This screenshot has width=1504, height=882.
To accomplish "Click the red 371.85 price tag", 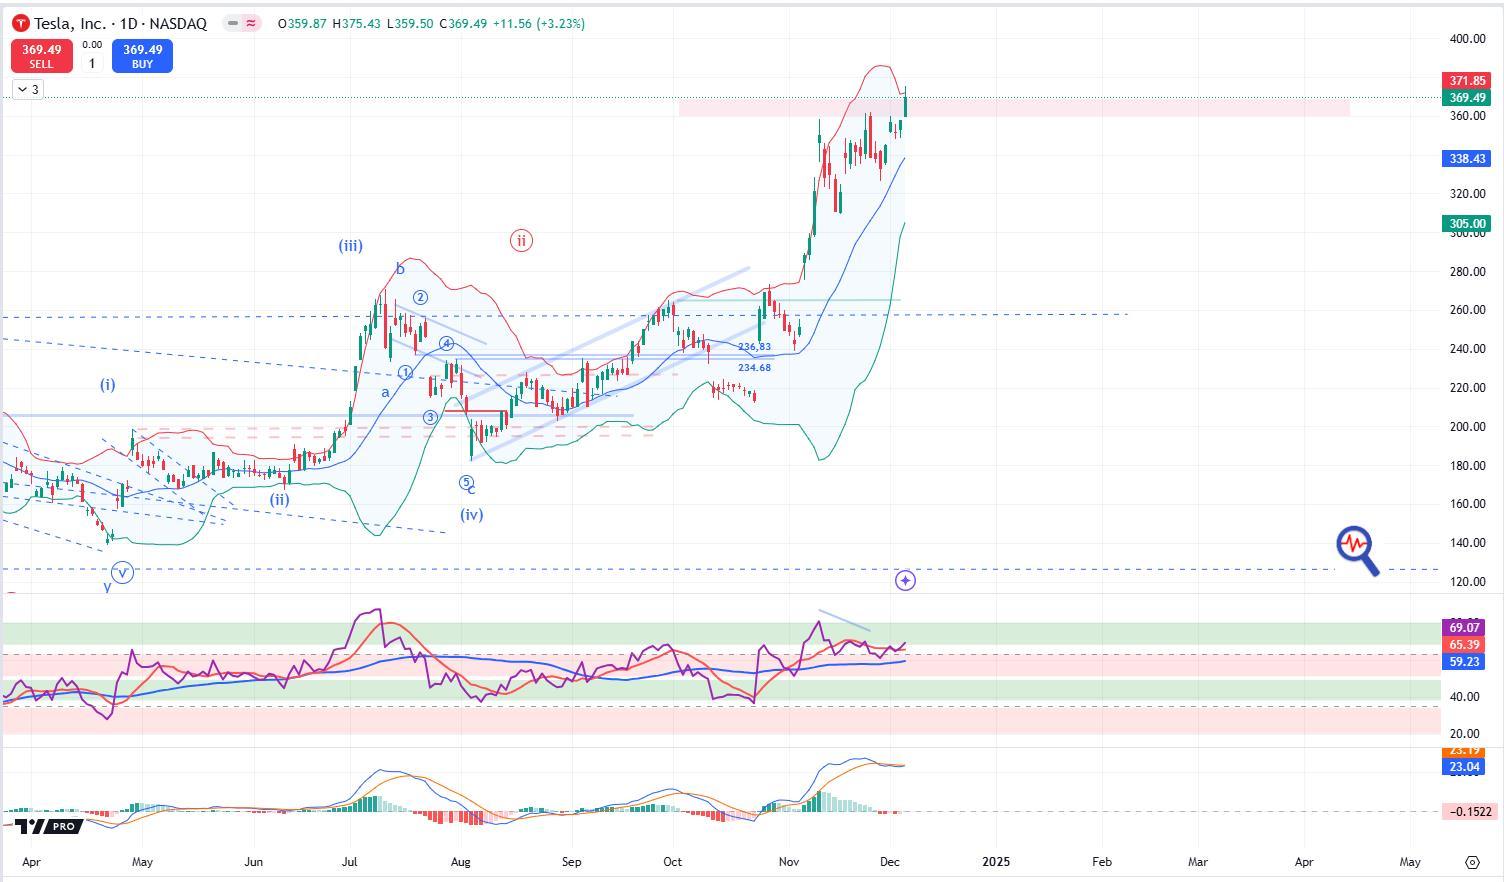I will coord(1467,81).
